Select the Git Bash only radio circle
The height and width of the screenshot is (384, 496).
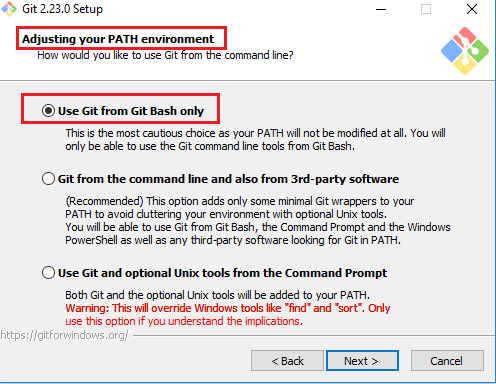pyautogui.click(x=48, y=110)
